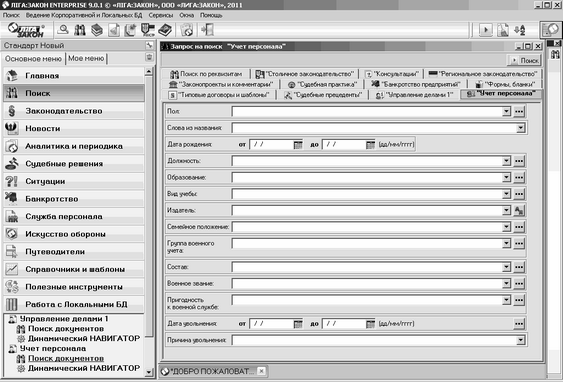Click the sidebar scrollbar down arrow
This screenshot has width=563, height=382.
(x=149, y=372)
